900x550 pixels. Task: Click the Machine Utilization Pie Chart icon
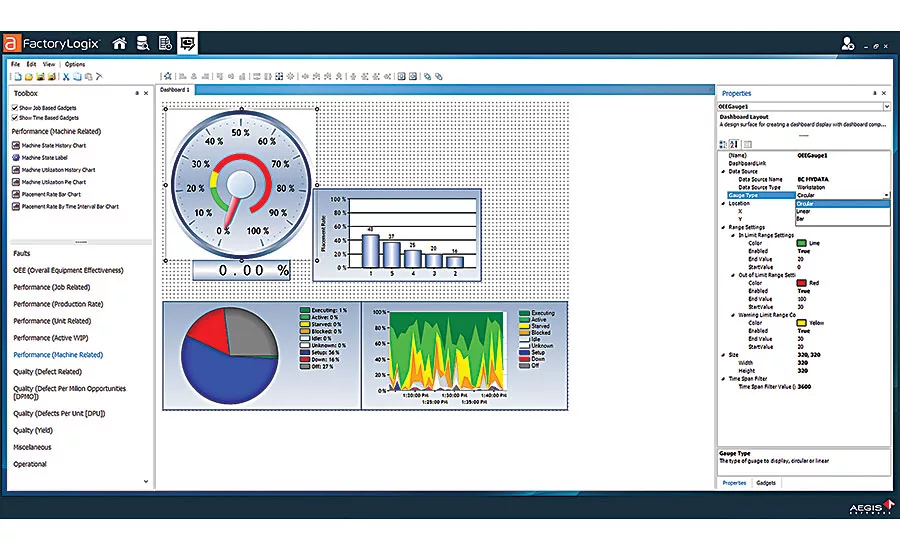point(16,182)
